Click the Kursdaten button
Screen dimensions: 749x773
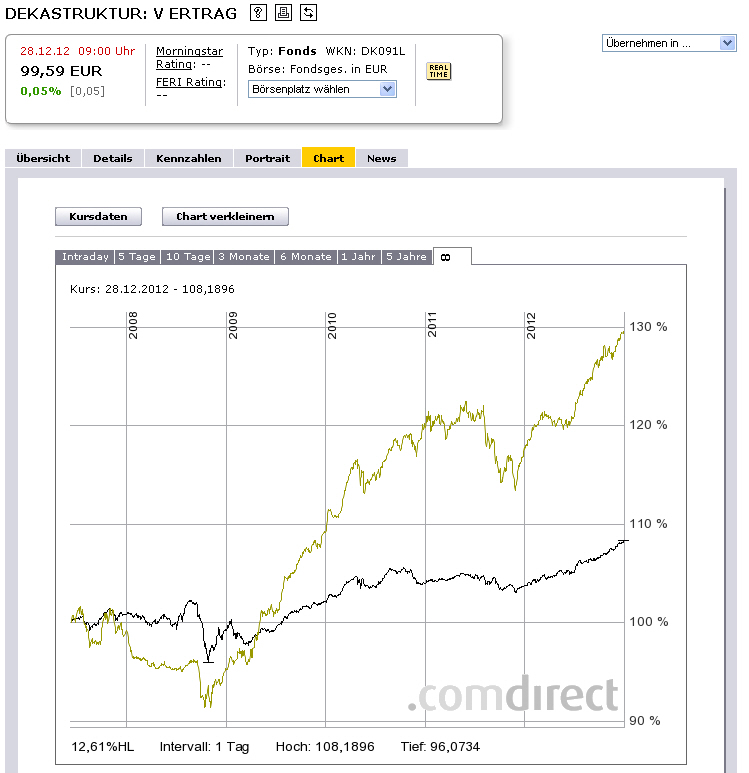point(98,216)
